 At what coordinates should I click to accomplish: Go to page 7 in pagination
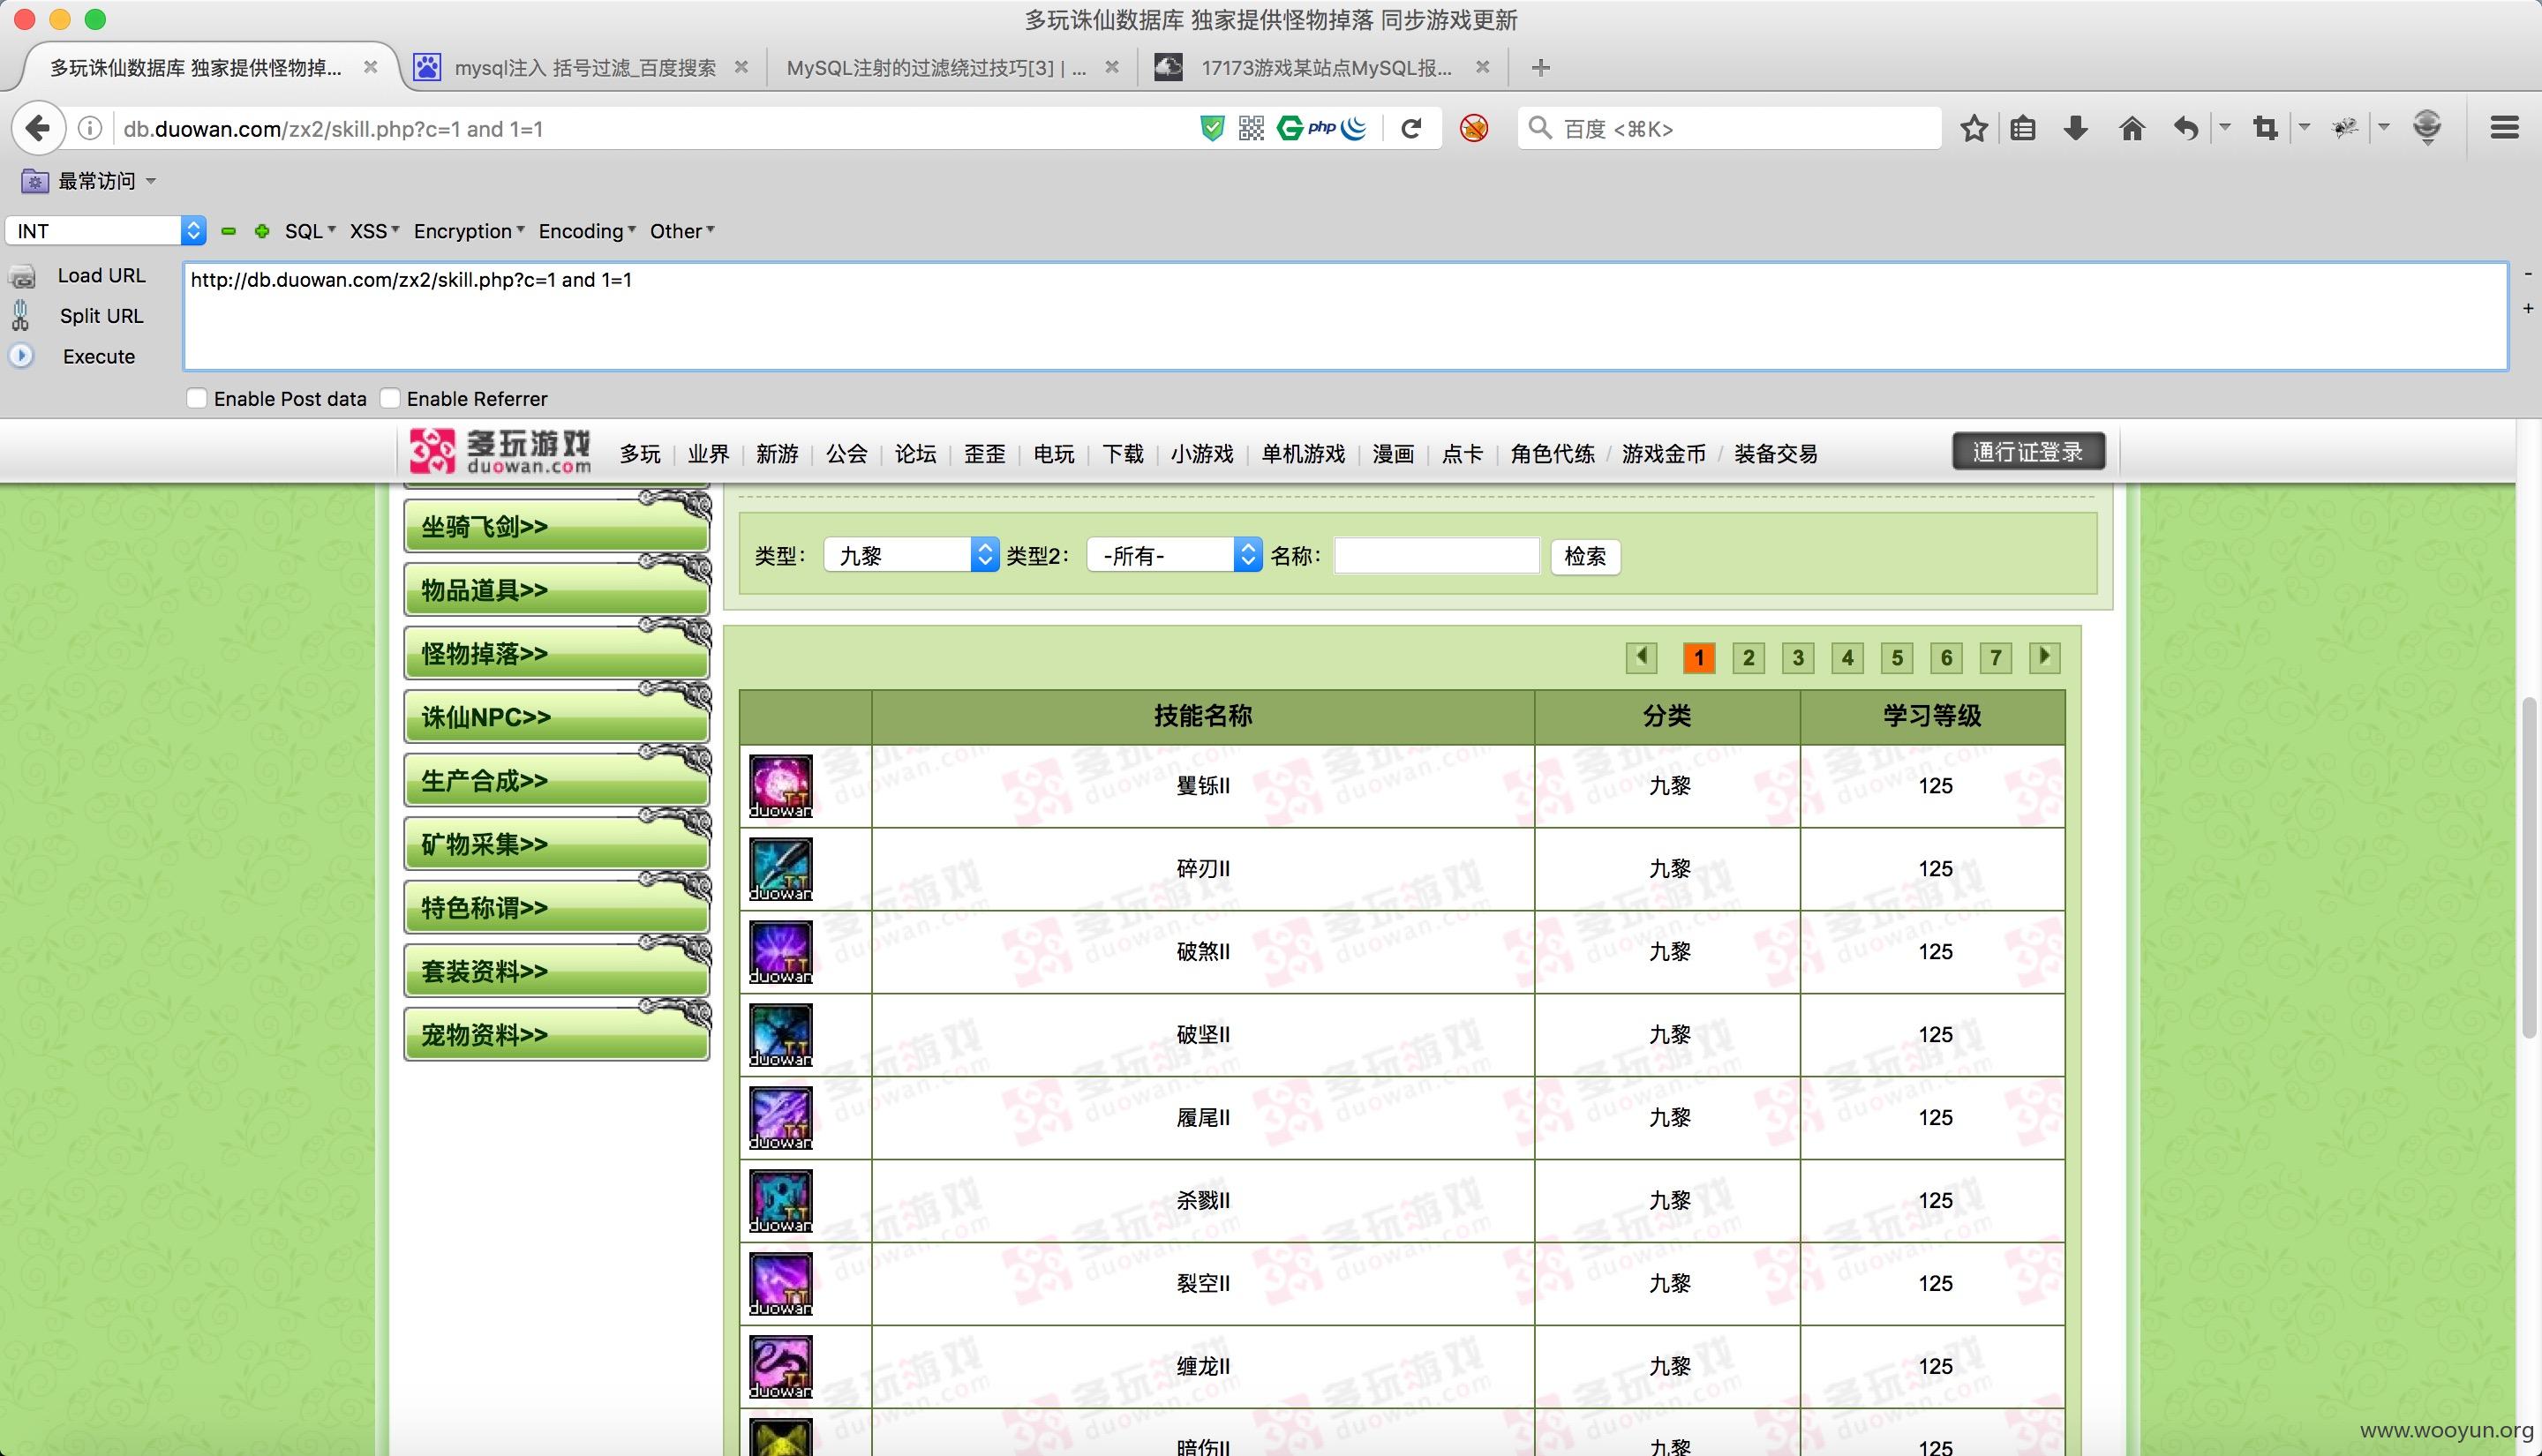(x=1995, y=657)
